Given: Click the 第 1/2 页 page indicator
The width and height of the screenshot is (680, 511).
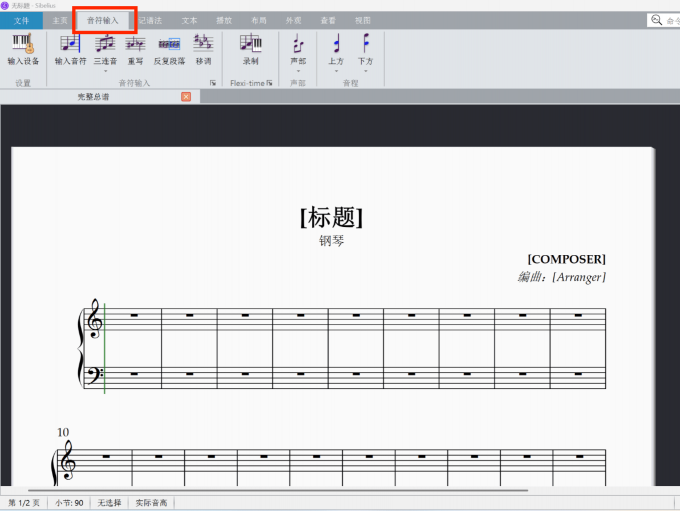Looking at the screenshot, I should tap(24, 503).
